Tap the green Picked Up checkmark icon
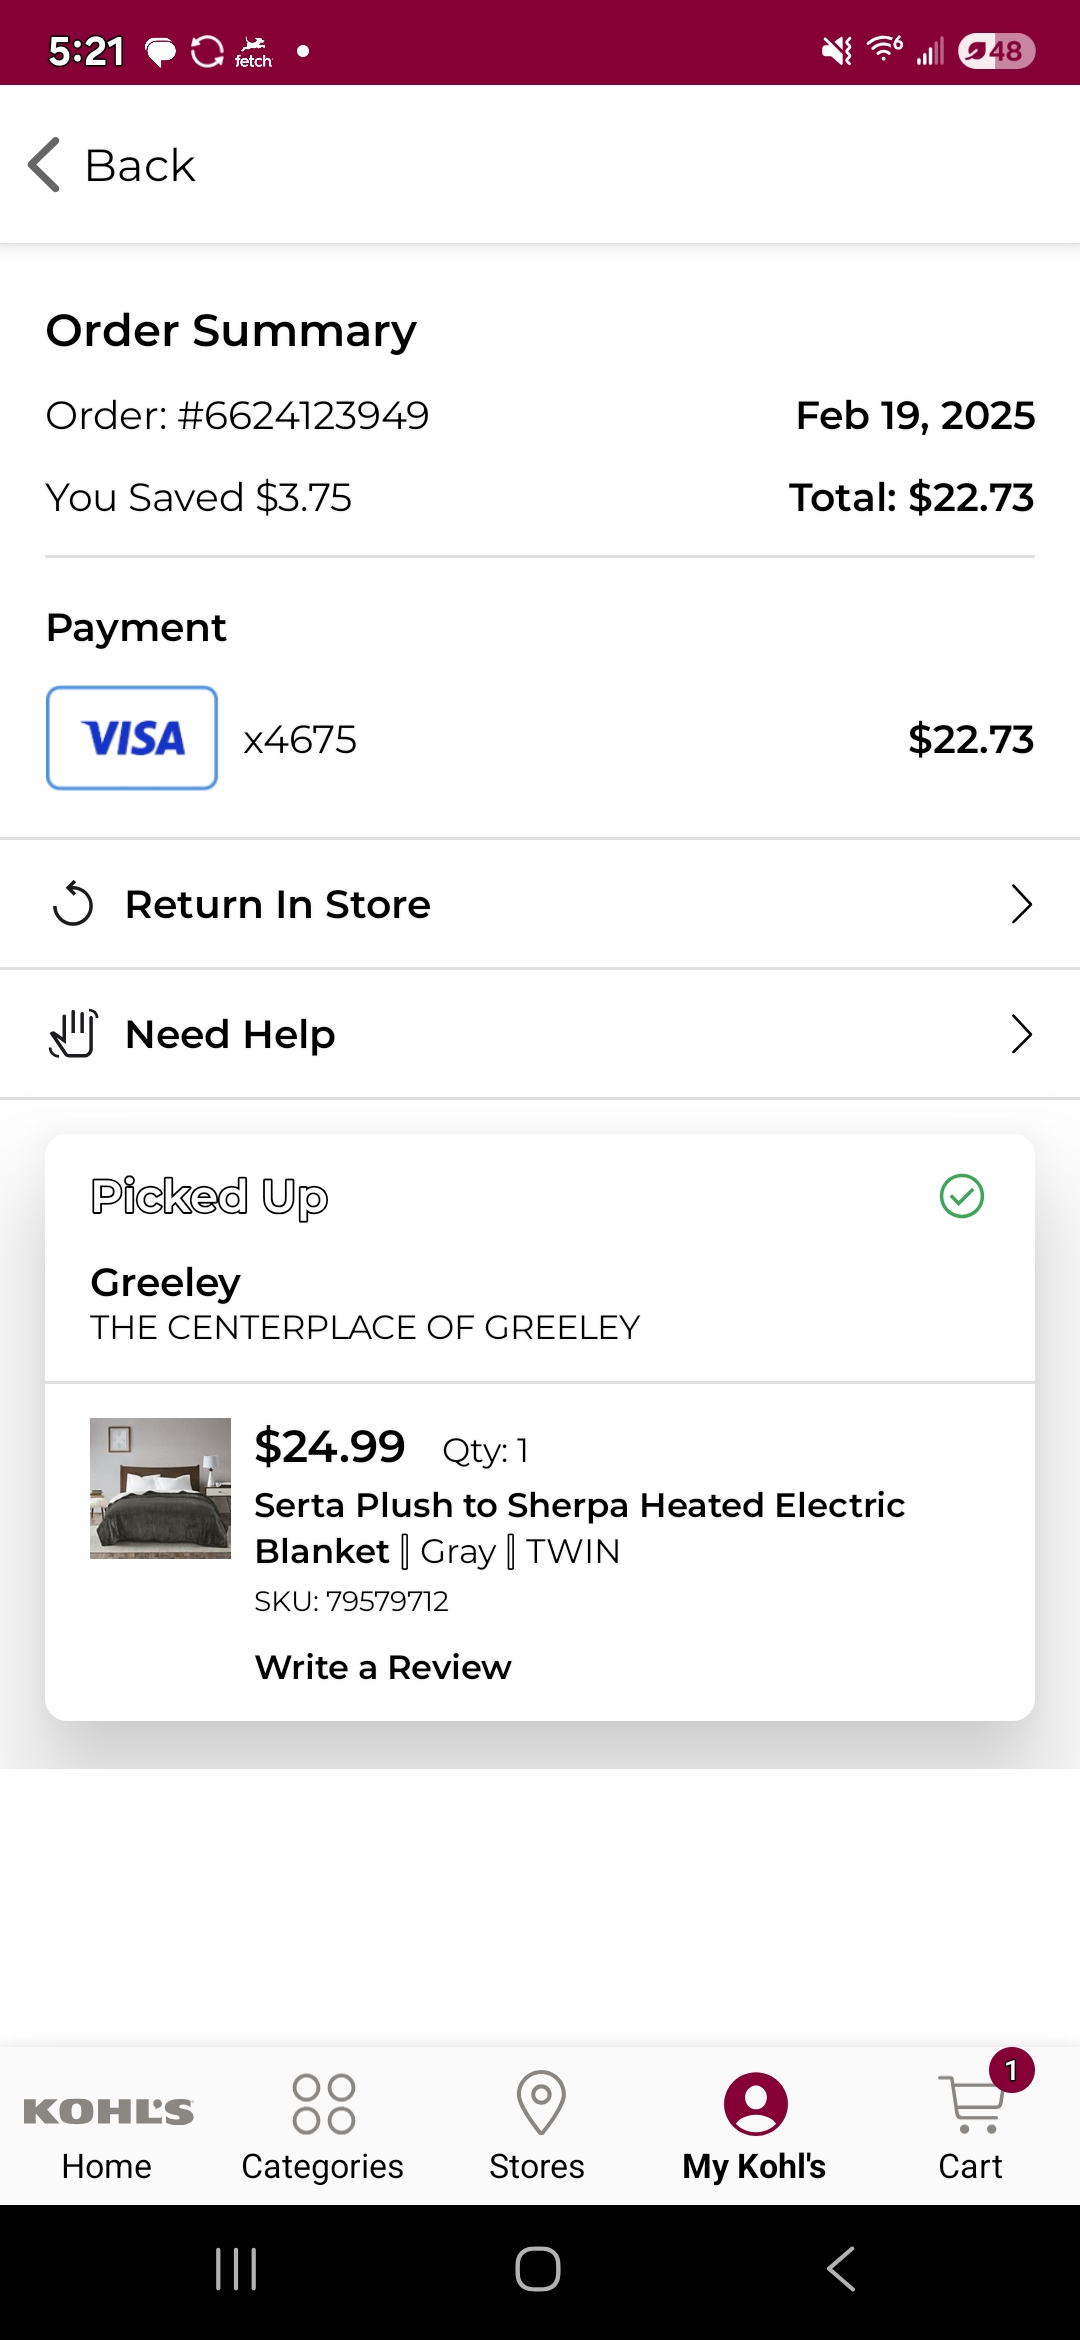 tap(962, 1196)
